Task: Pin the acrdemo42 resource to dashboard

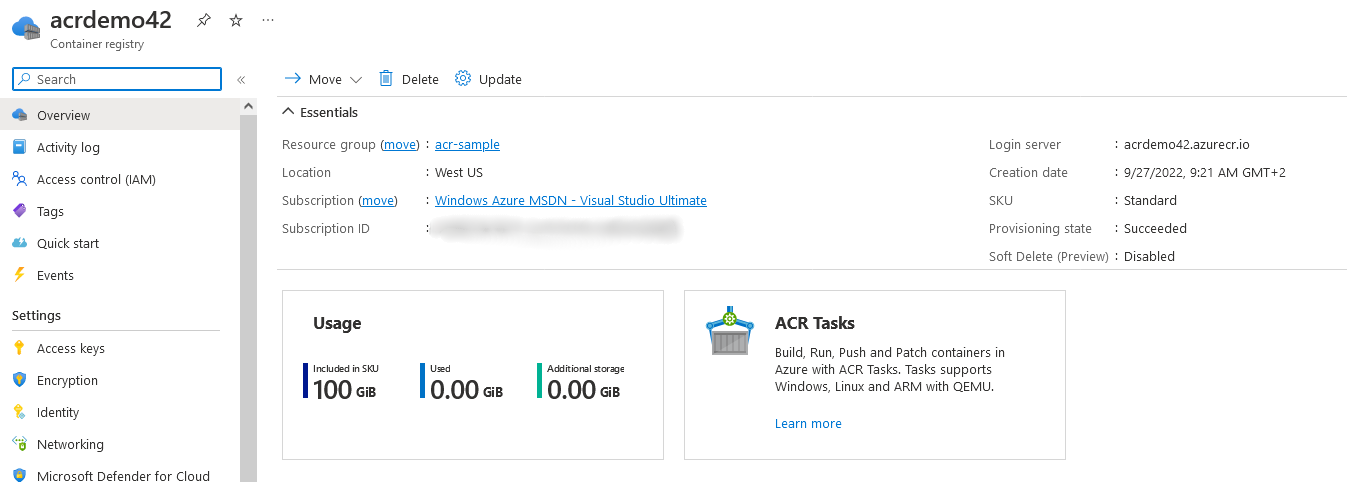Action: coord(204,20)
